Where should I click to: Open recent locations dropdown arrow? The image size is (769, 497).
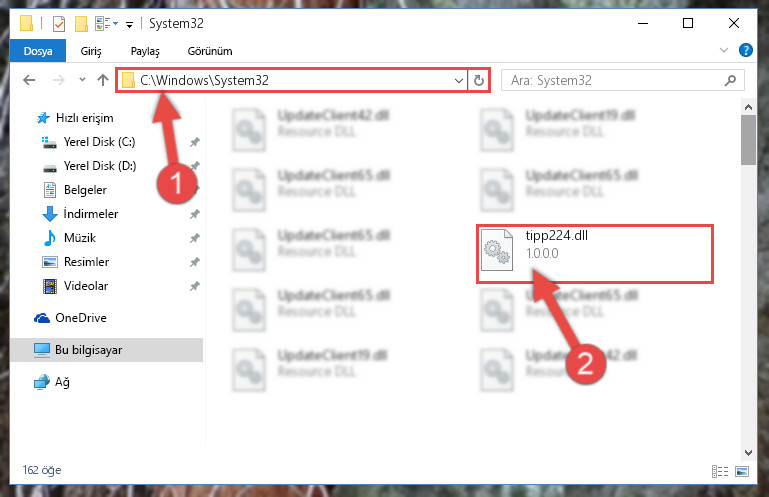(82, 79)
